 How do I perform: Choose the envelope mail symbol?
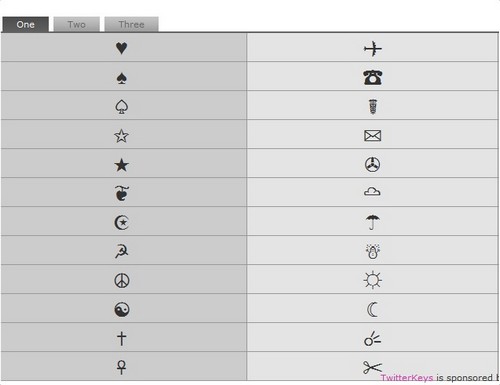[372, 136]
